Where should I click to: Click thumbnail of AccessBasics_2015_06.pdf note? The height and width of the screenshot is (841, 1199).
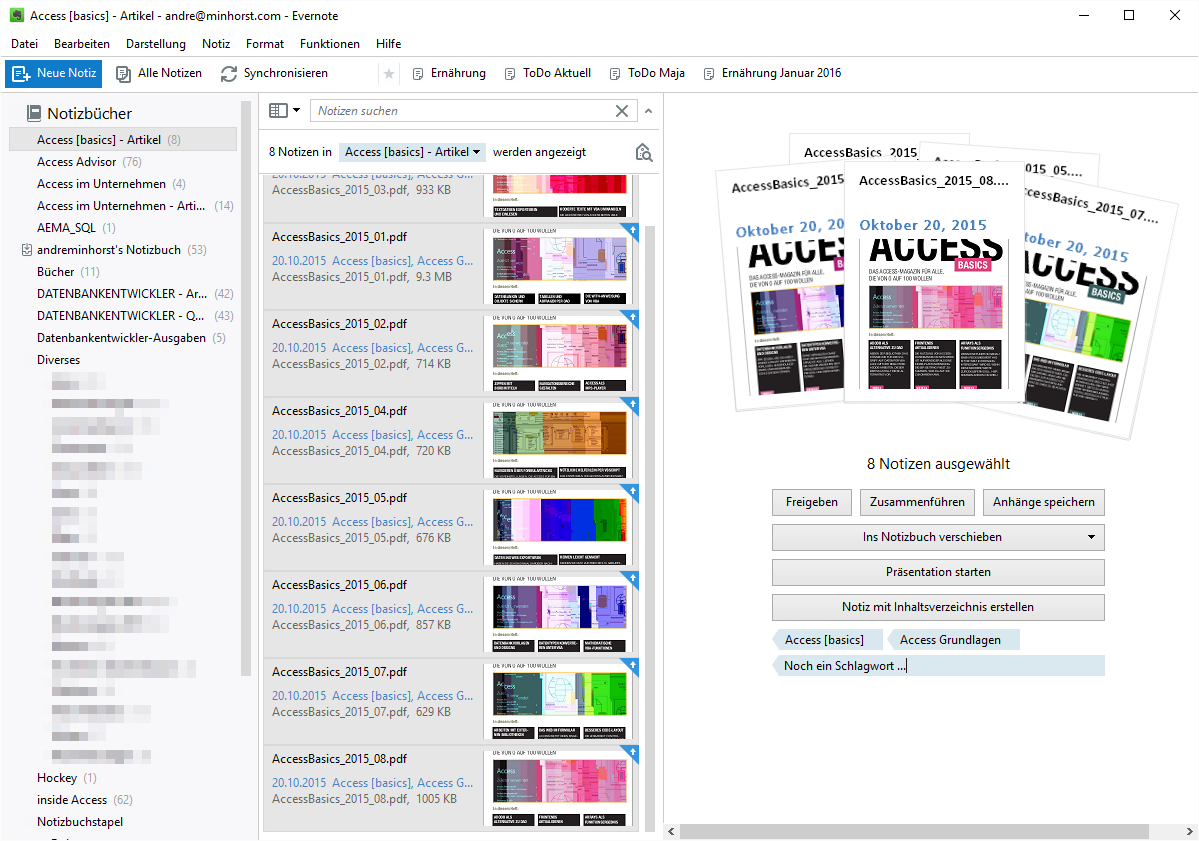pos(560,613)
